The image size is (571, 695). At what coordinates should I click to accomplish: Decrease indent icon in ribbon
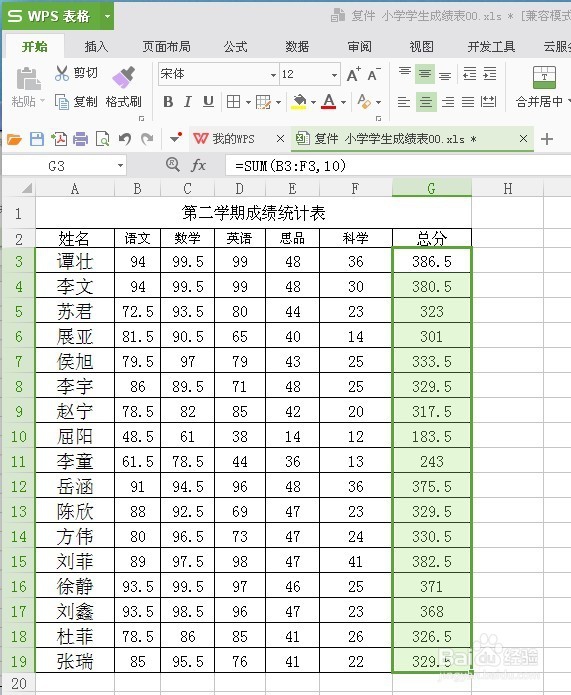(469, 74)
